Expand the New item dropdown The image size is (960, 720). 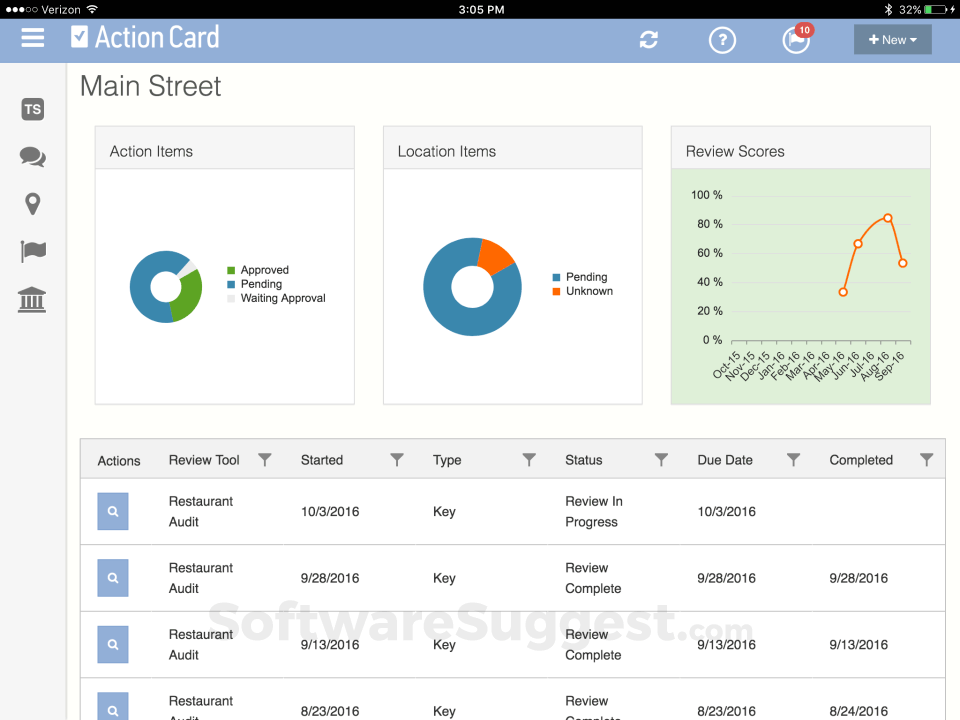(x=892, y=39)
